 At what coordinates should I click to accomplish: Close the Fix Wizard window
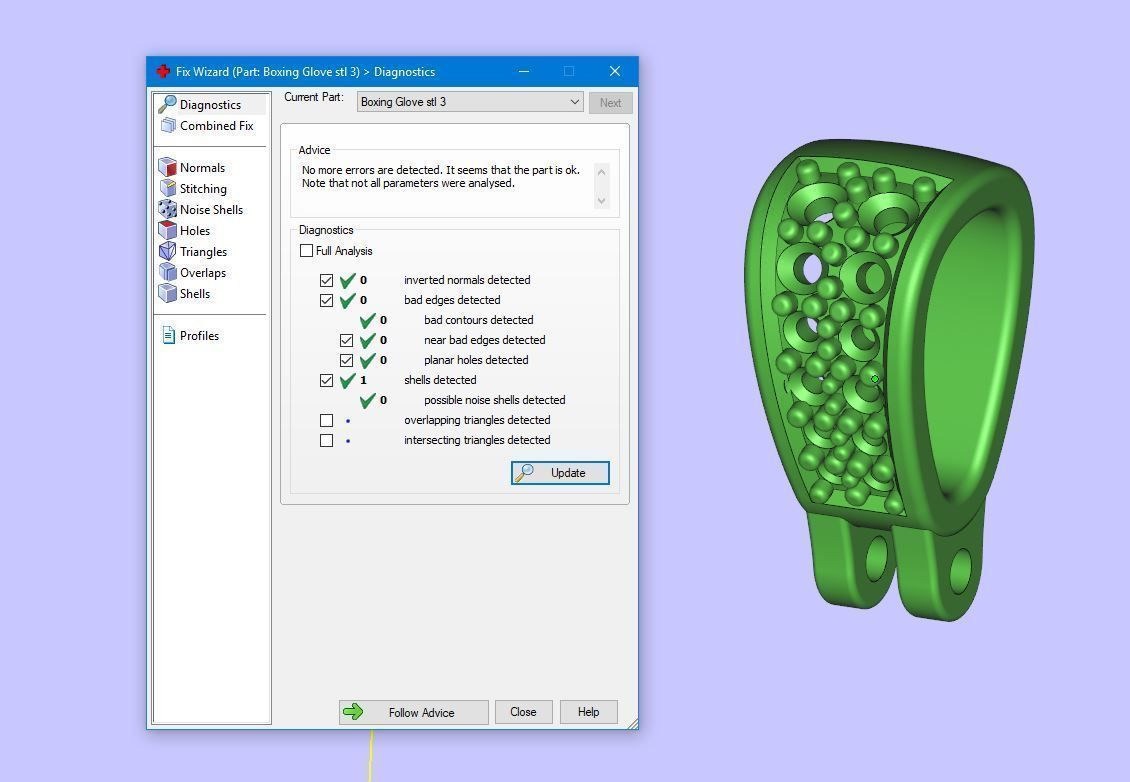(615, 71)
